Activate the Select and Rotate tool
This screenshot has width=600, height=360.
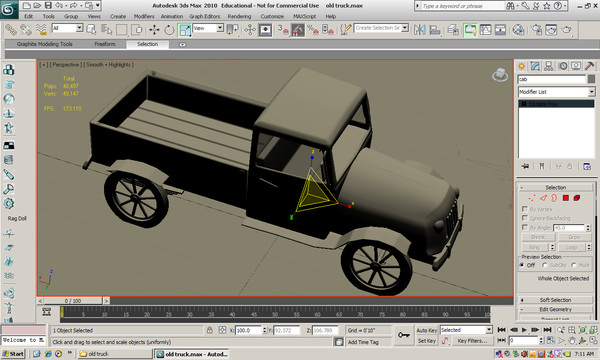click(x=169, y=29)
